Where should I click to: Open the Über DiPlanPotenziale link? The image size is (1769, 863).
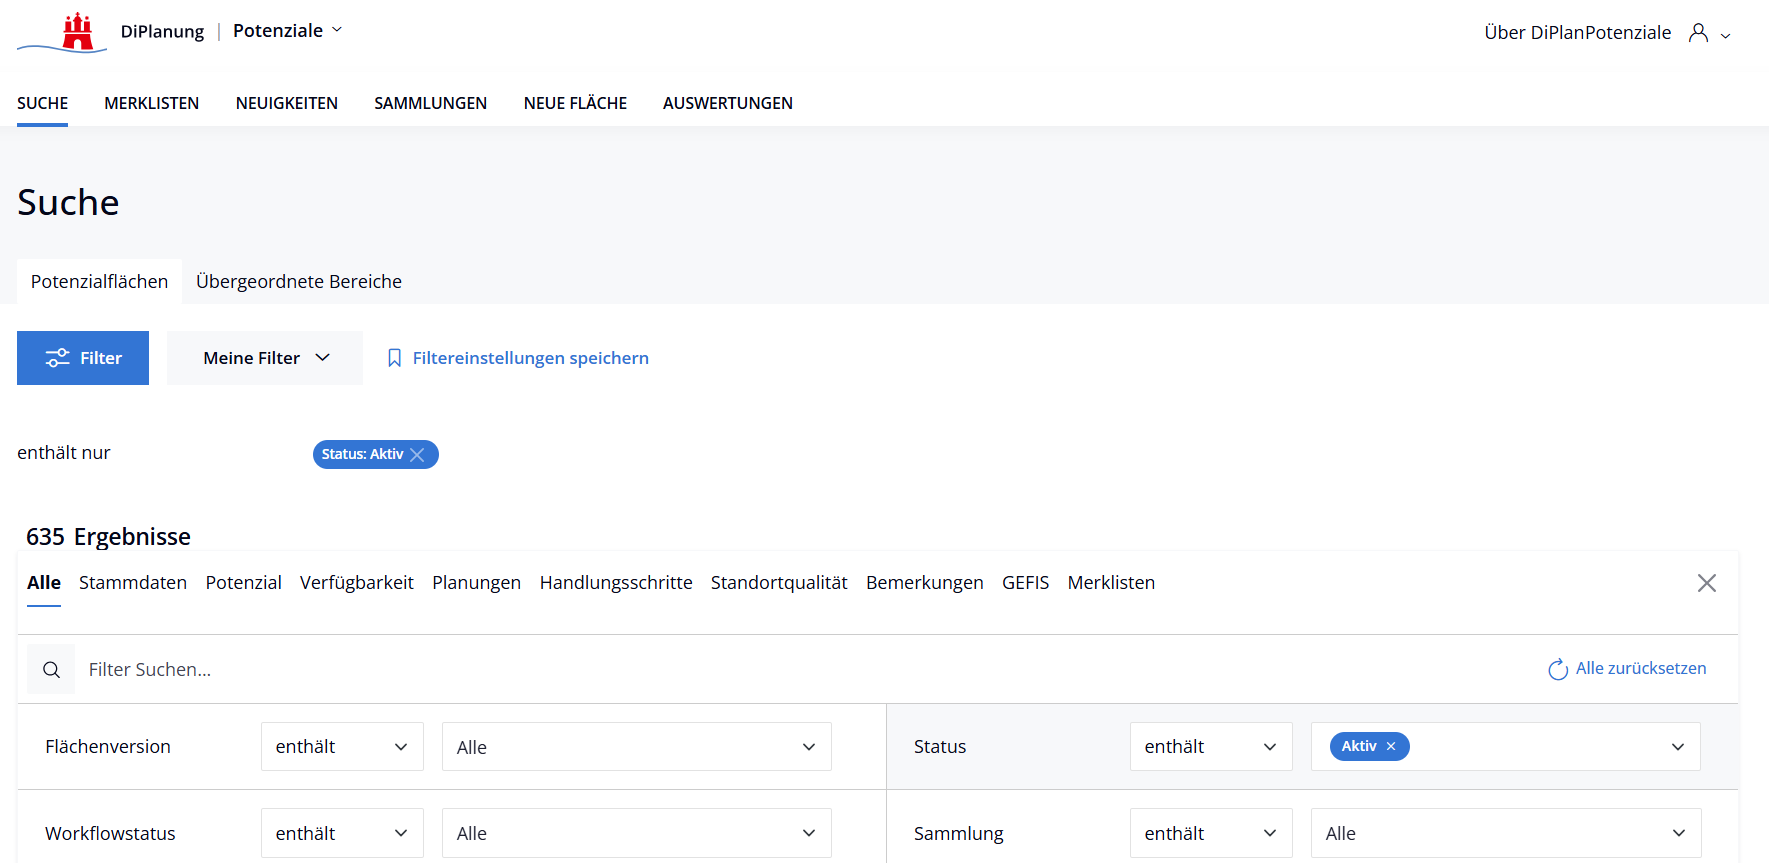[x=1577, y=33]
